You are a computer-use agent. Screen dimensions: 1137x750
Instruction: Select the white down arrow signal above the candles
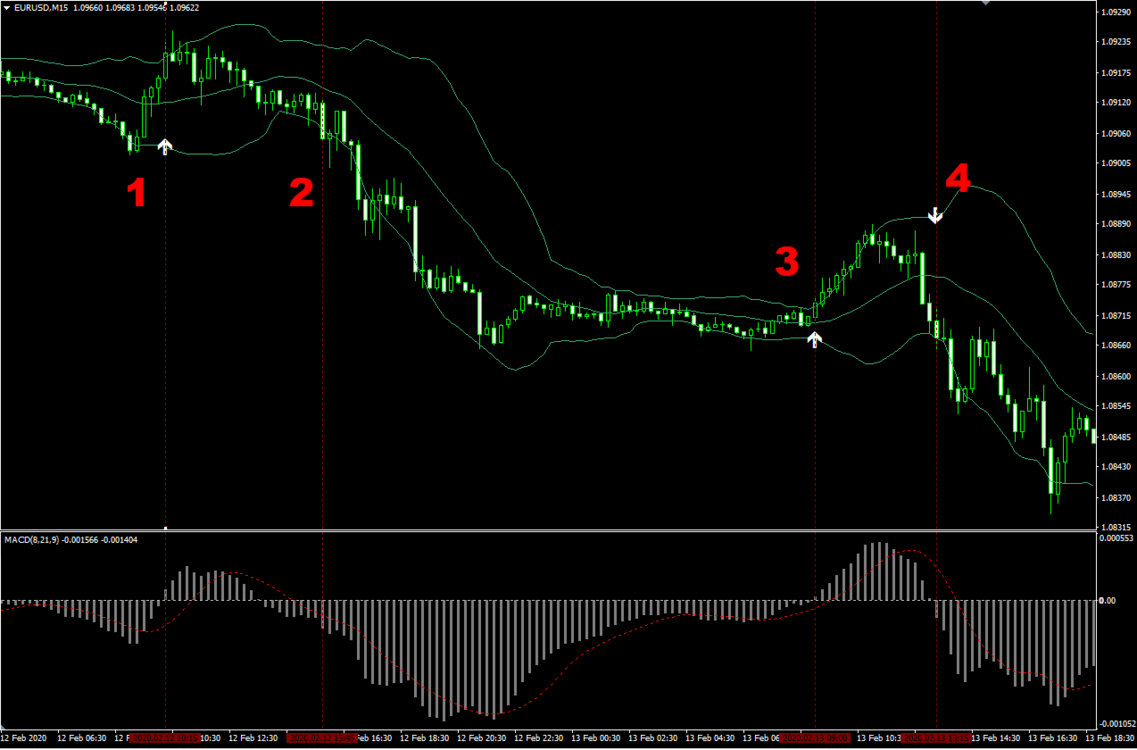pos(935,215)
